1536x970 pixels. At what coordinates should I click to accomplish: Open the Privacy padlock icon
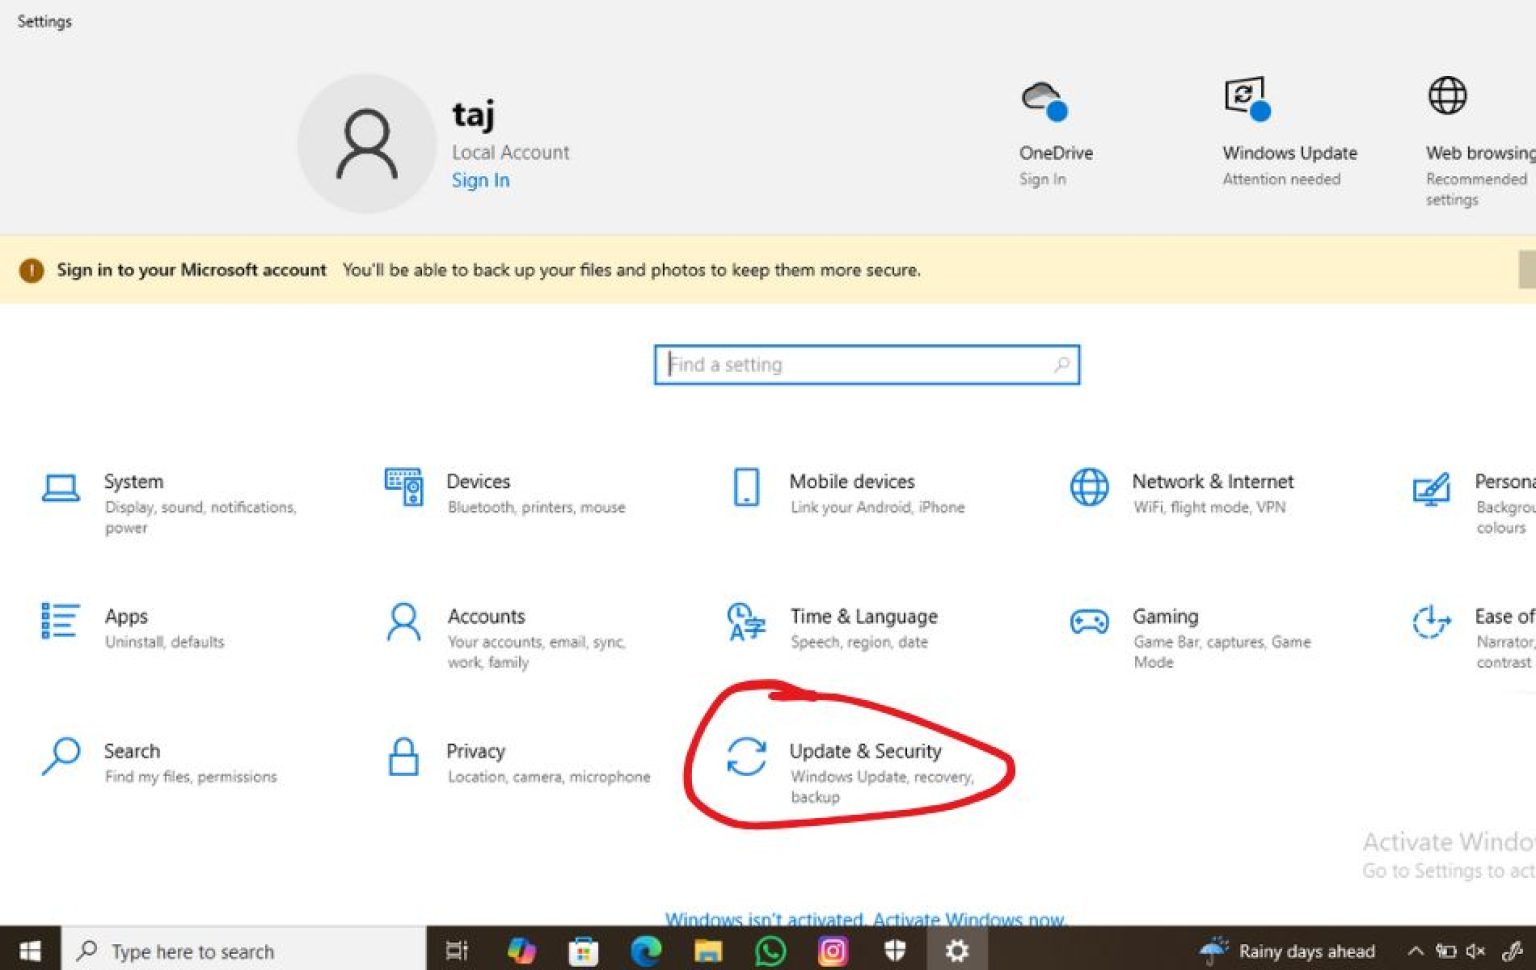(x=404, y=756)
